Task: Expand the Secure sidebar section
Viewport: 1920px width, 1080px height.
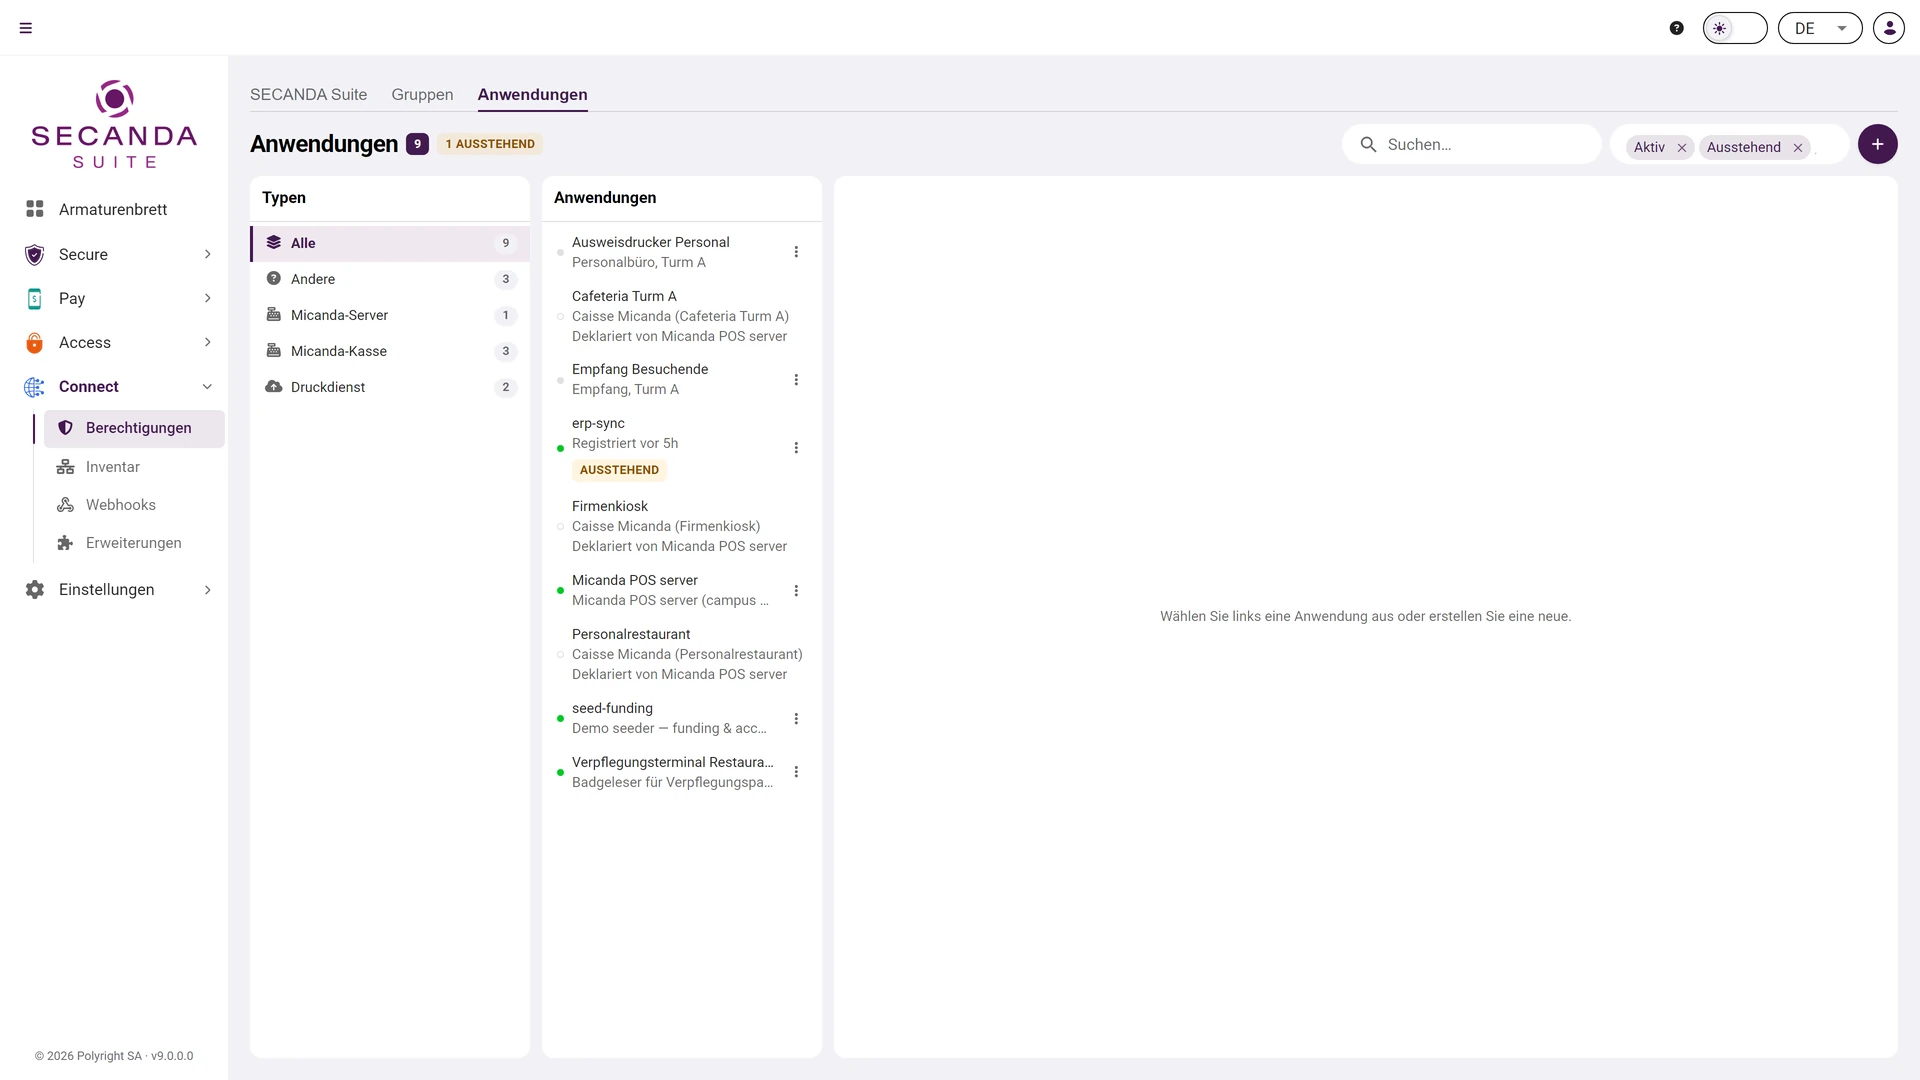Action: pyautogui.click(x=114, y=254)
